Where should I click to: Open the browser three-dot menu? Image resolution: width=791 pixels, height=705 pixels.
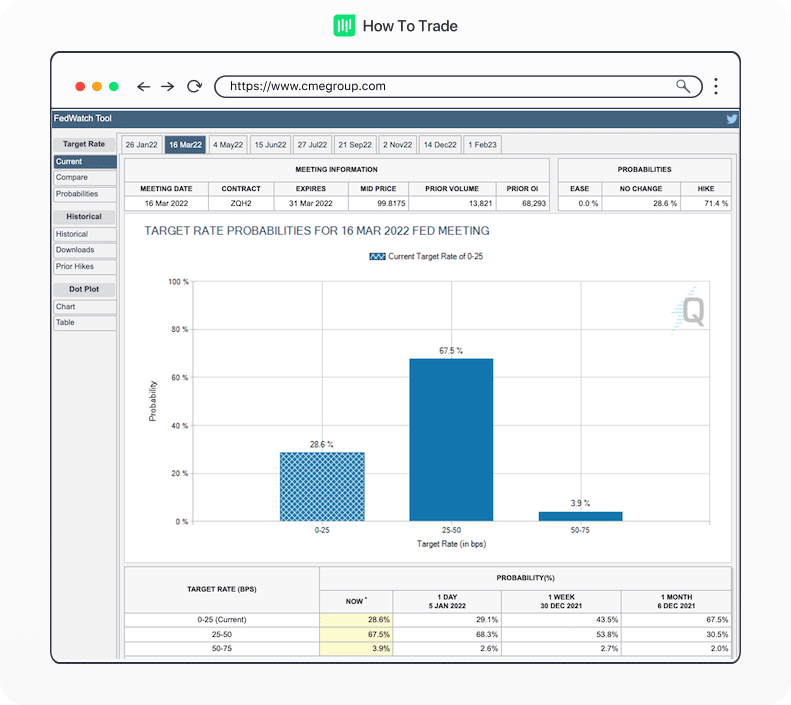tap(716, 87)
